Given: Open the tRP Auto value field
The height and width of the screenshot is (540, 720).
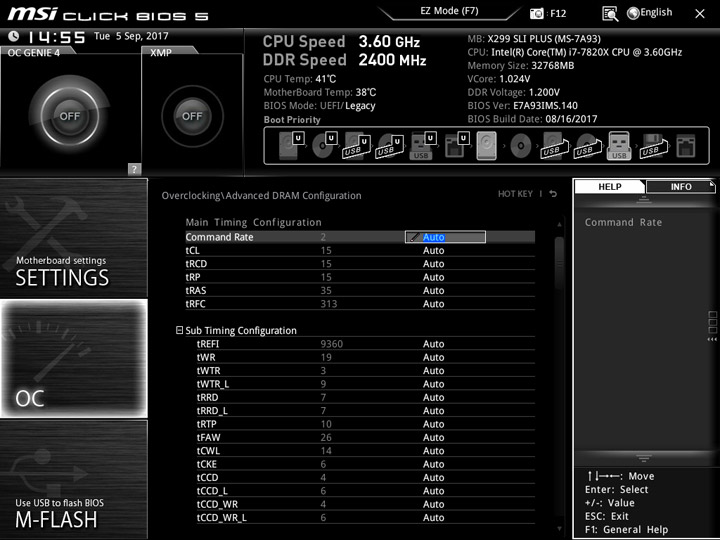Looking at the screenshot, I should pos(433,277).
